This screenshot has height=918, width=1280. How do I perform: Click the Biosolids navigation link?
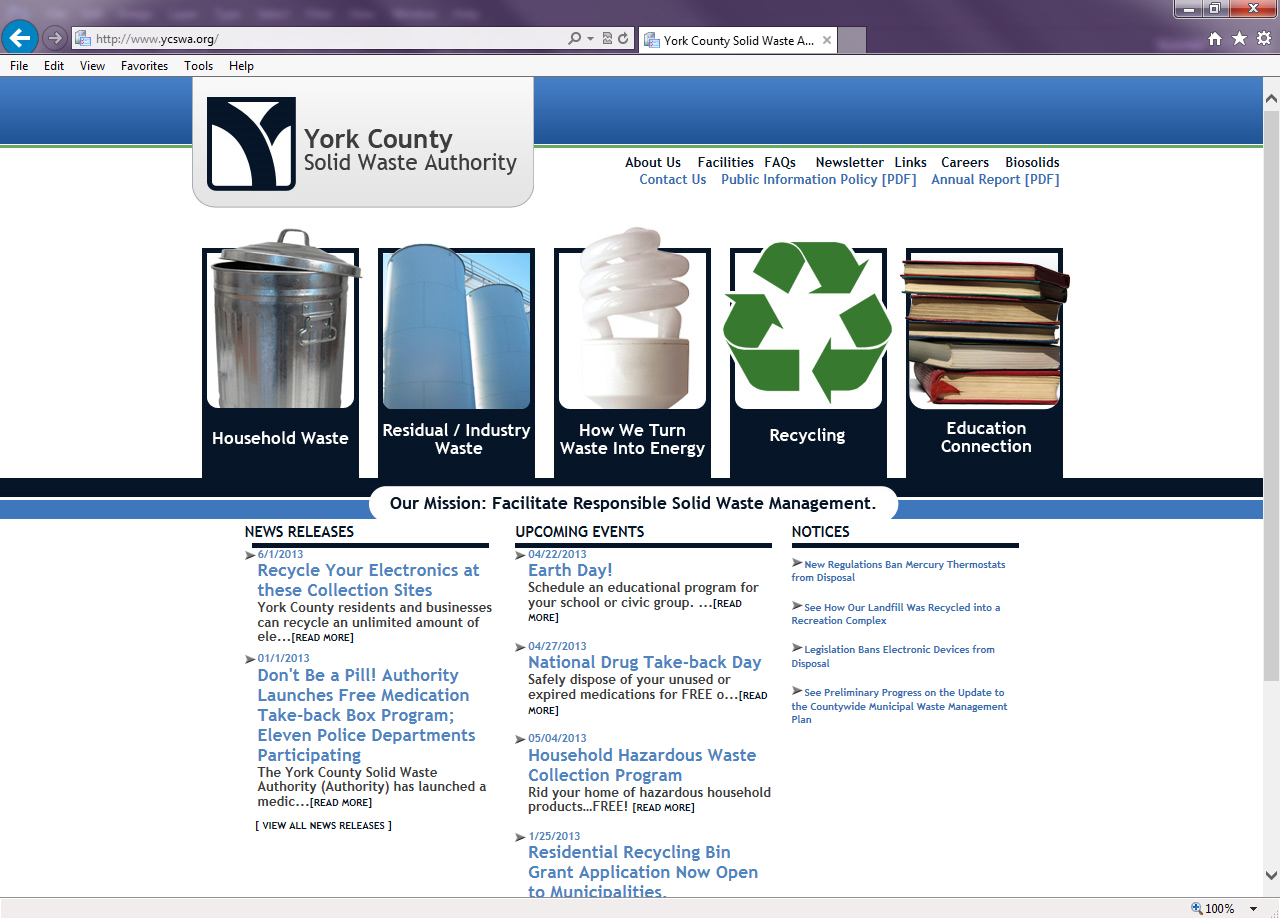[1032, 162]
